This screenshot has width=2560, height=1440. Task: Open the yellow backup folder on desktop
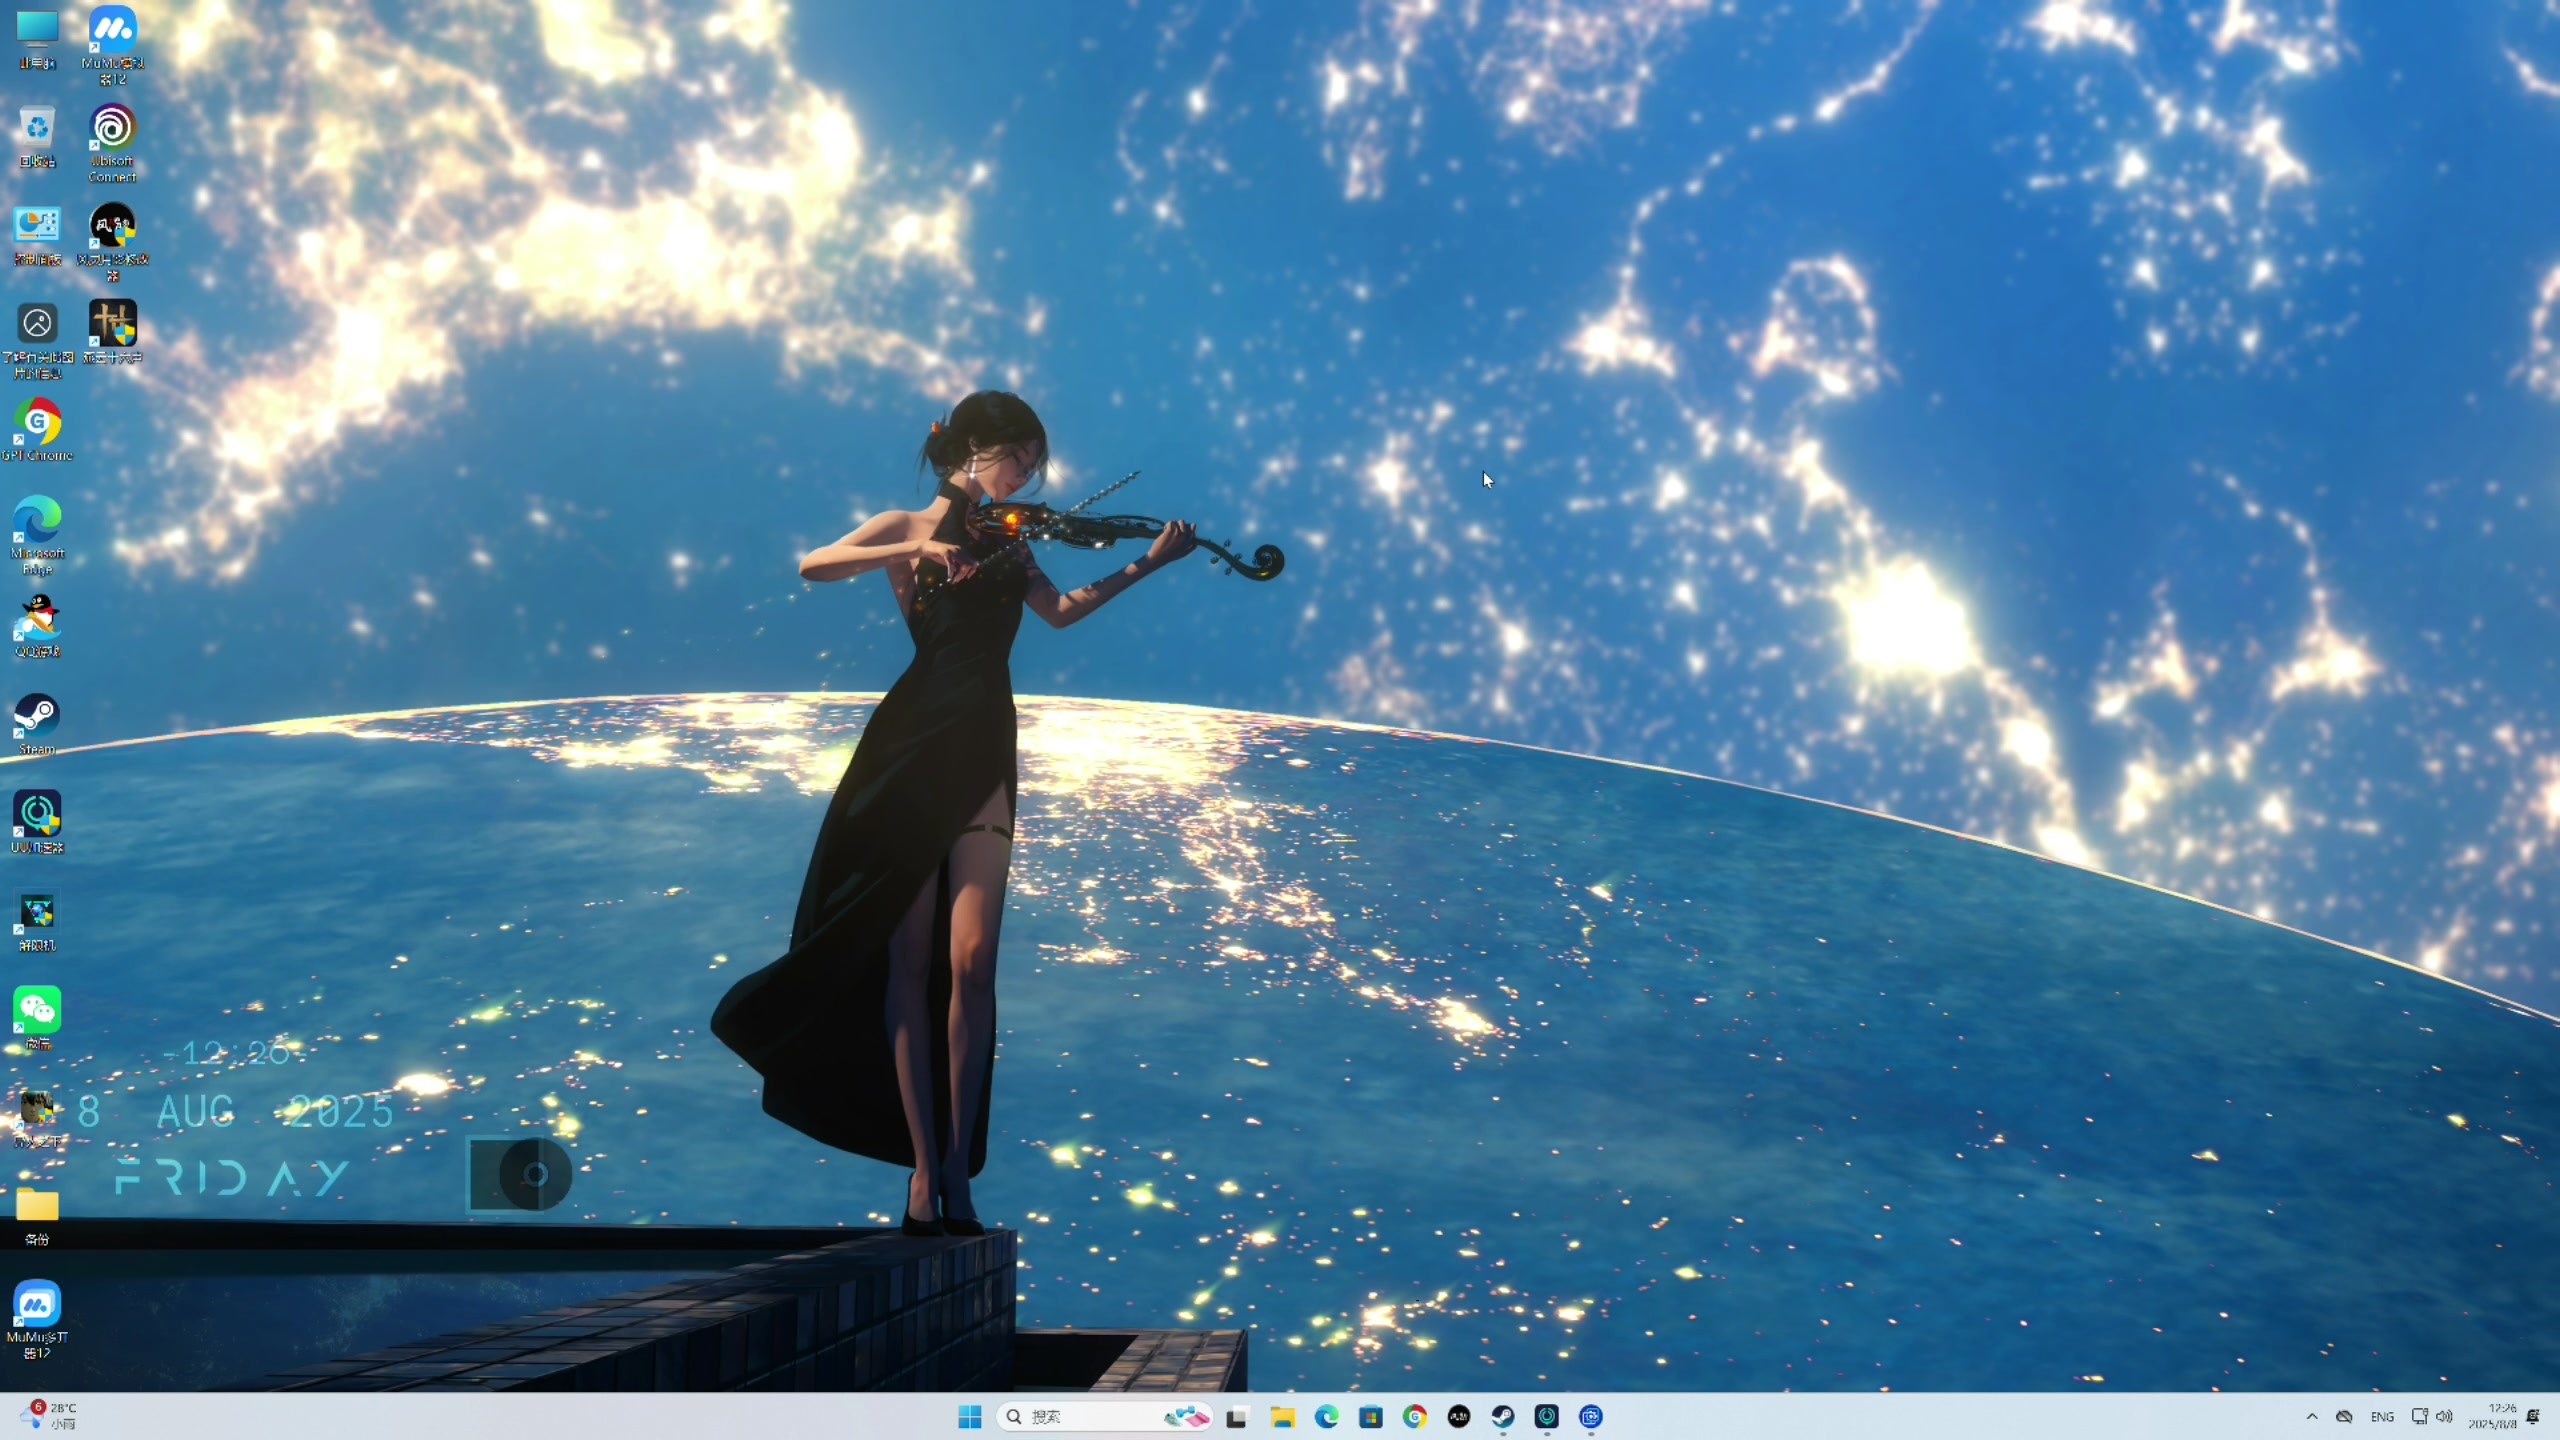tap(37, 1214)
